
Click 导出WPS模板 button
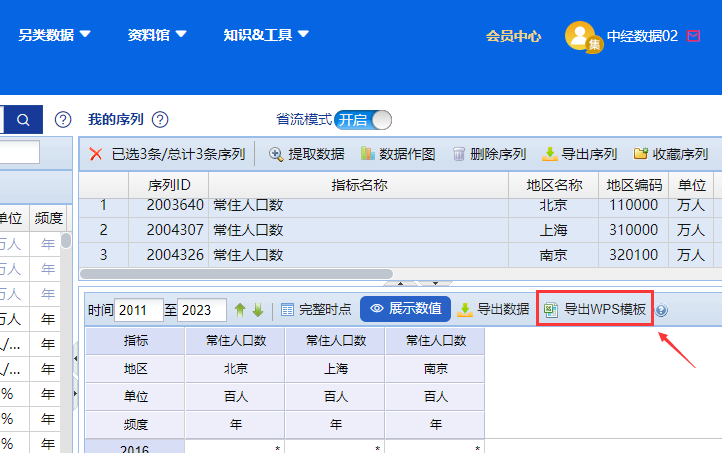[x=595, y=309]
